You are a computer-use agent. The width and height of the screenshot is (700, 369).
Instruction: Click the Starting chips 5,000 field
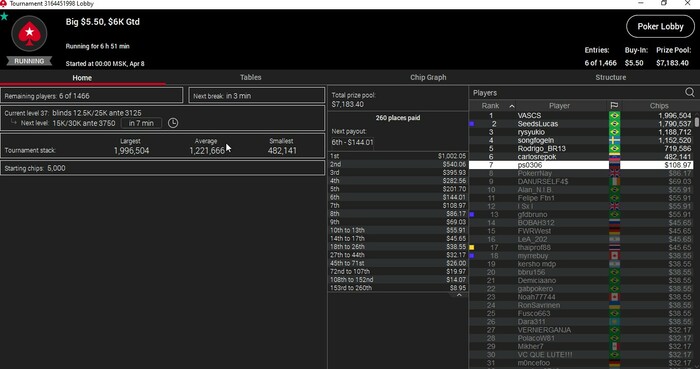162,168
